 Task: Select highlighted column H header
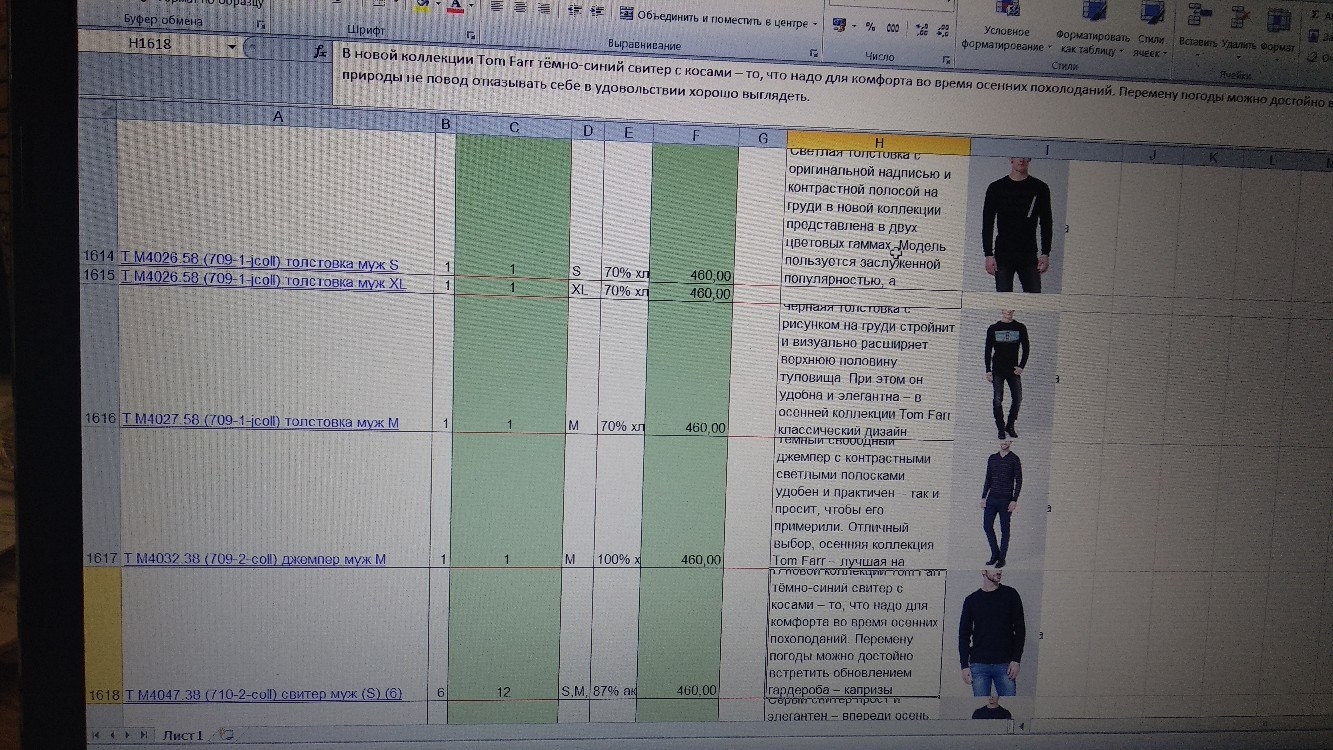pos(879,144)
